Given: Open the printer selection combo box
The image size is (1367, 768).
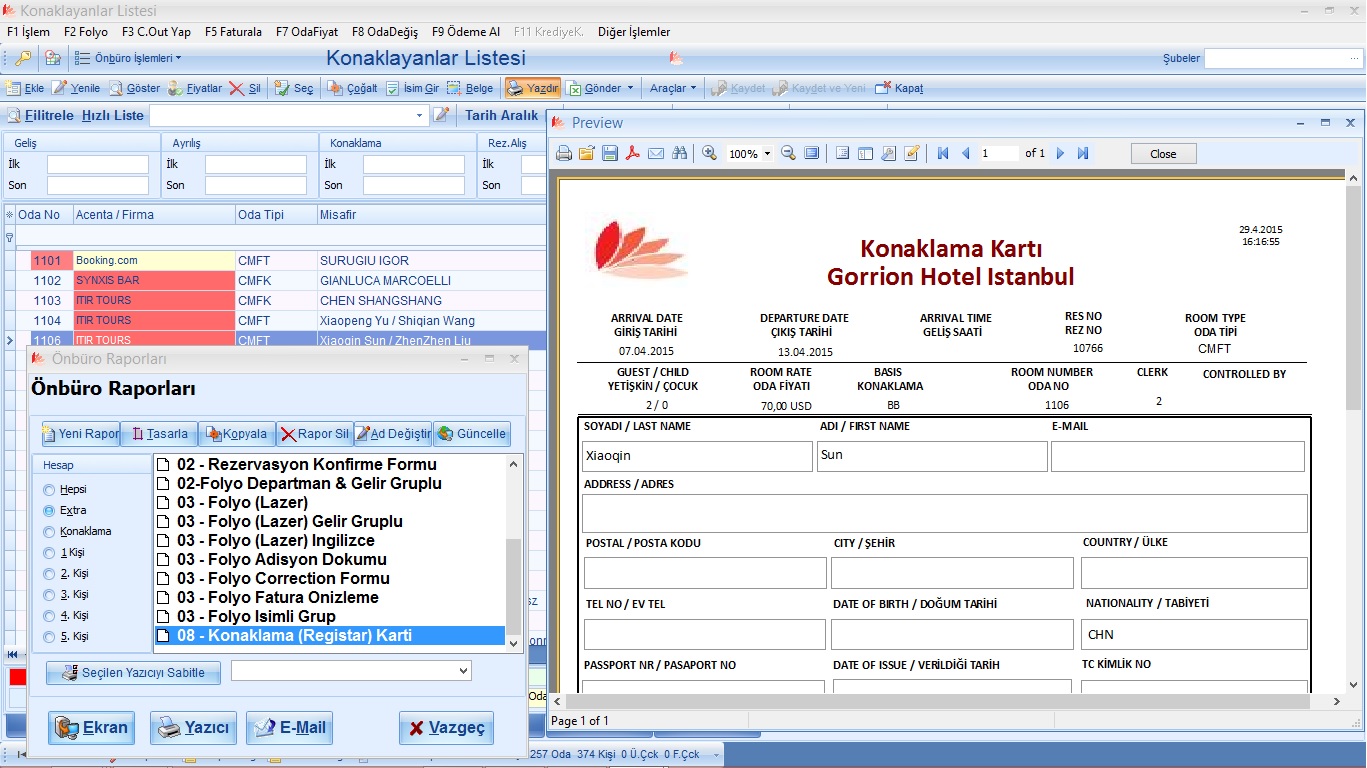Looking at the screenshot, I should coord(351,670).
